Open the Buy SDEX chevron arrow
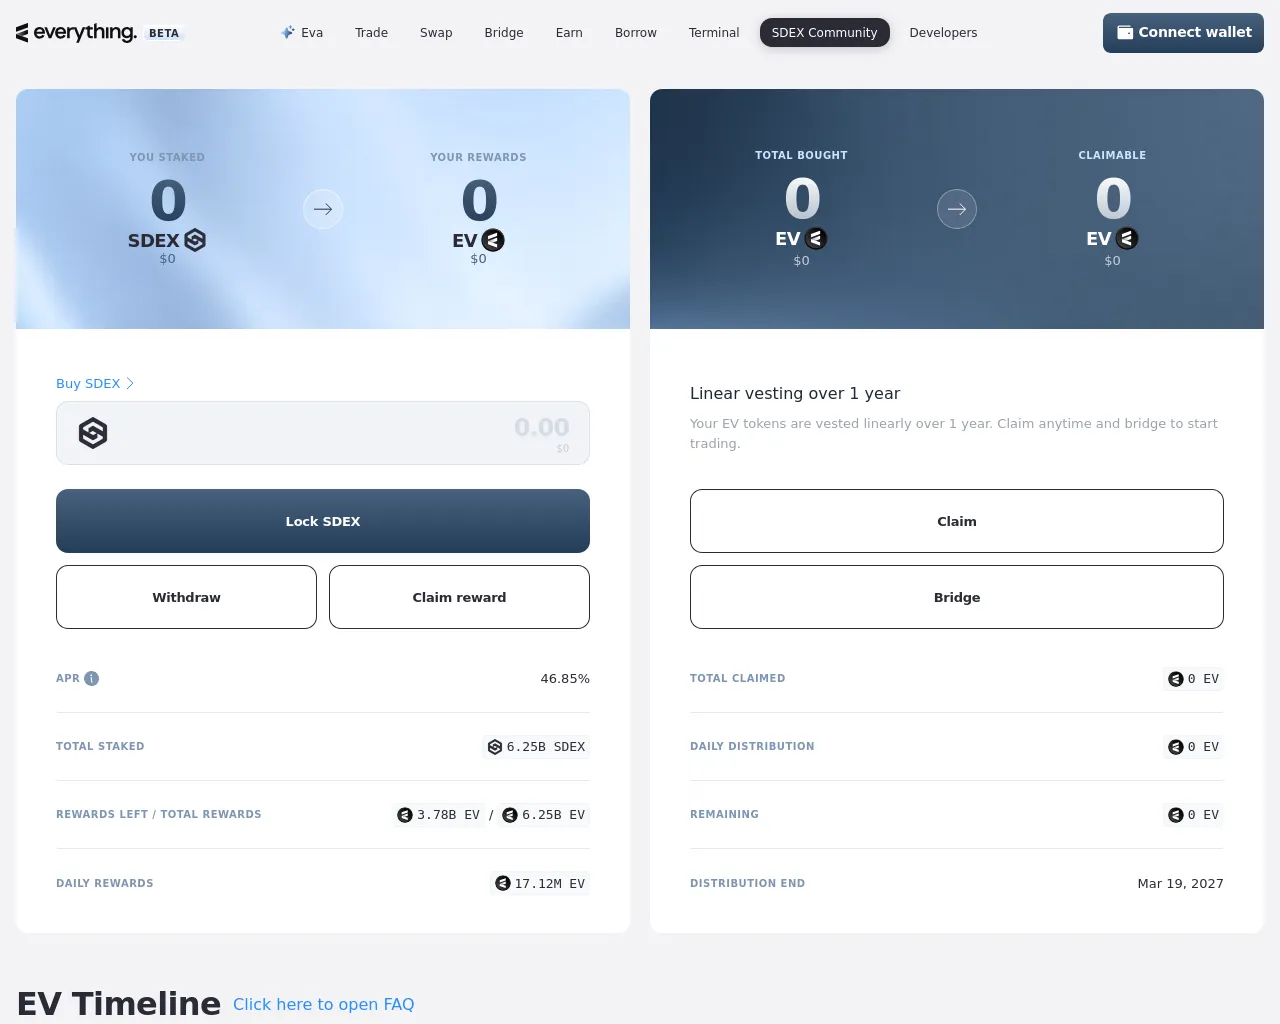The image size is (1280, 1024). point(130,383)
